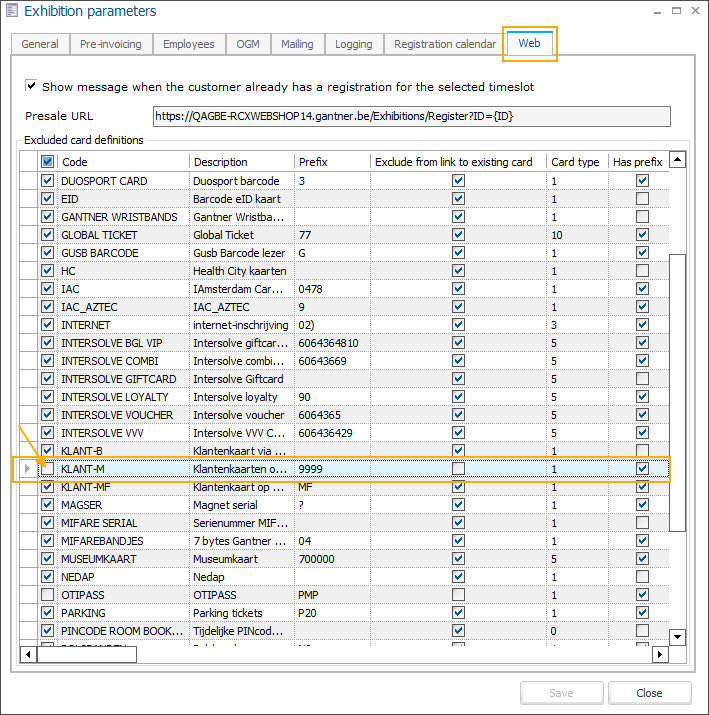Screen dimensions: 709x715
Task: Toggle Has prefix for the EID row
Action: pyautogui.click(x=642, y=199)
